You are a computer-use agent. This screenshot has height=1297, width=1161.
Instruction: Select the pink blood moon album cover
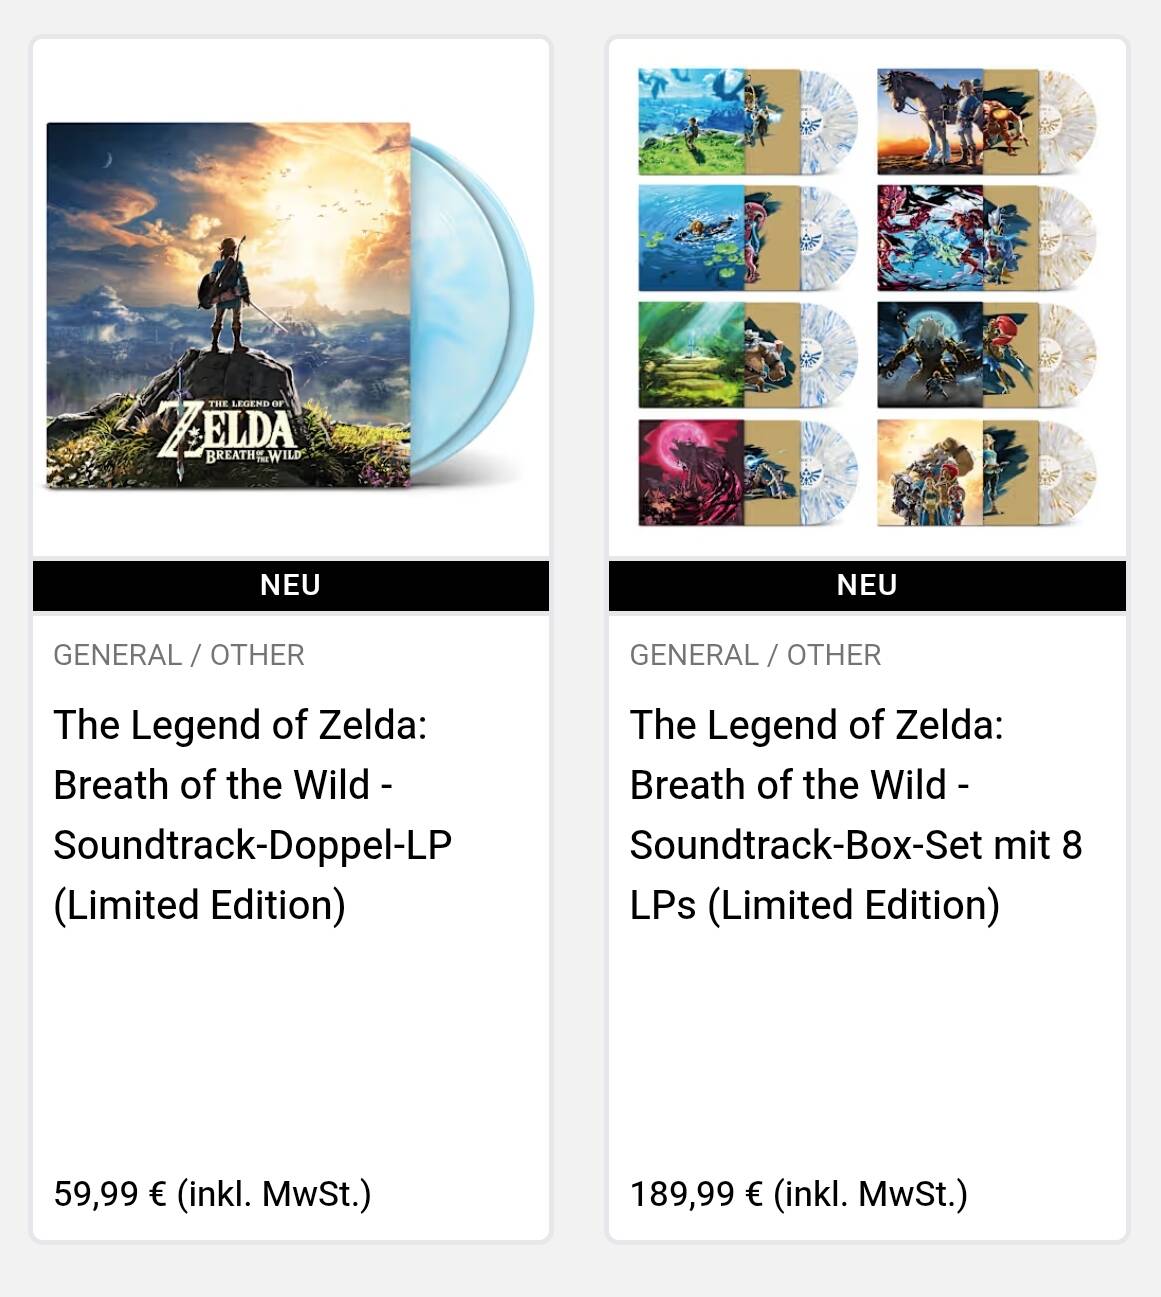point(691,472)
